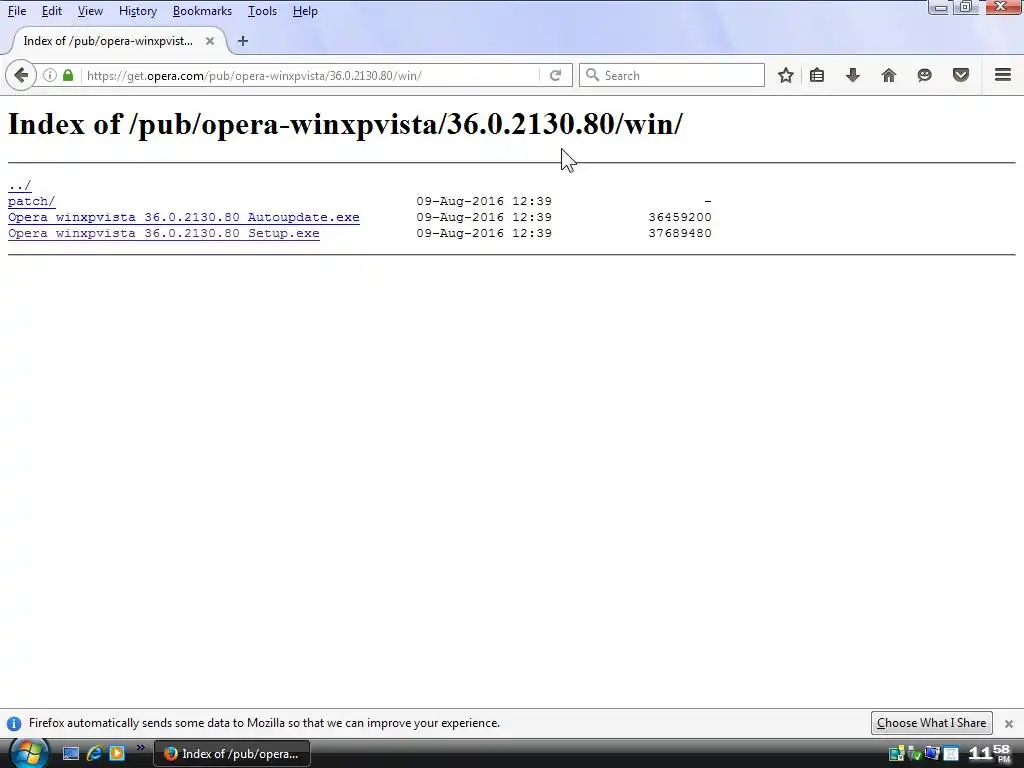Open the Edit menu
Viewport: 1024px width, 768px height.
[52, 11]
